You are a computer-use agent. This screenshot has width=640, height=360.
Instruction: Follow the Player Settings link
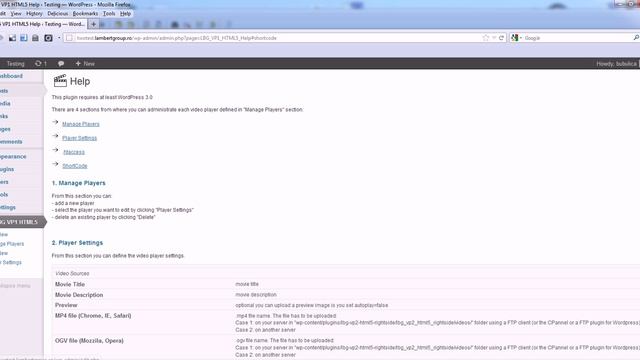80,138
